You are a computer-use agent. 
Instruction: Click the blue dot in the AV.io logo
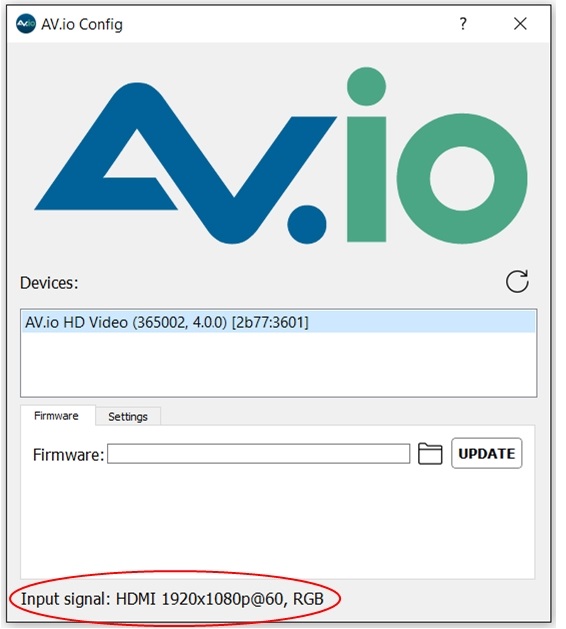[307, 224]
